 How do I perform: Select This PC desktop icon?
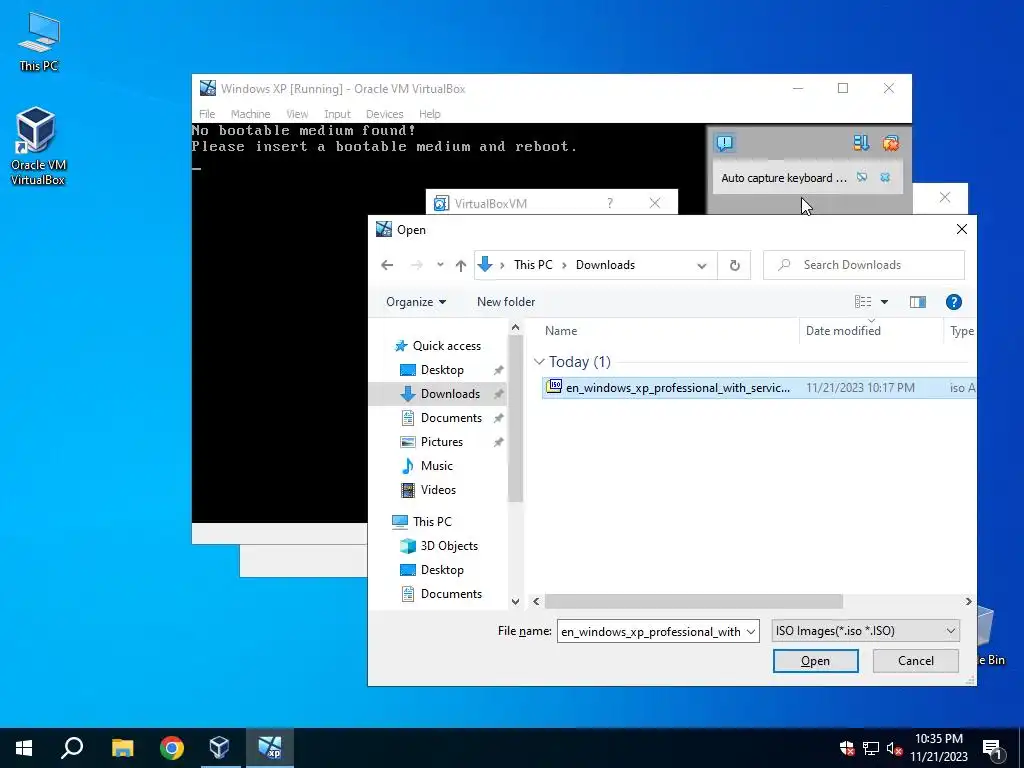coord(39,42)
